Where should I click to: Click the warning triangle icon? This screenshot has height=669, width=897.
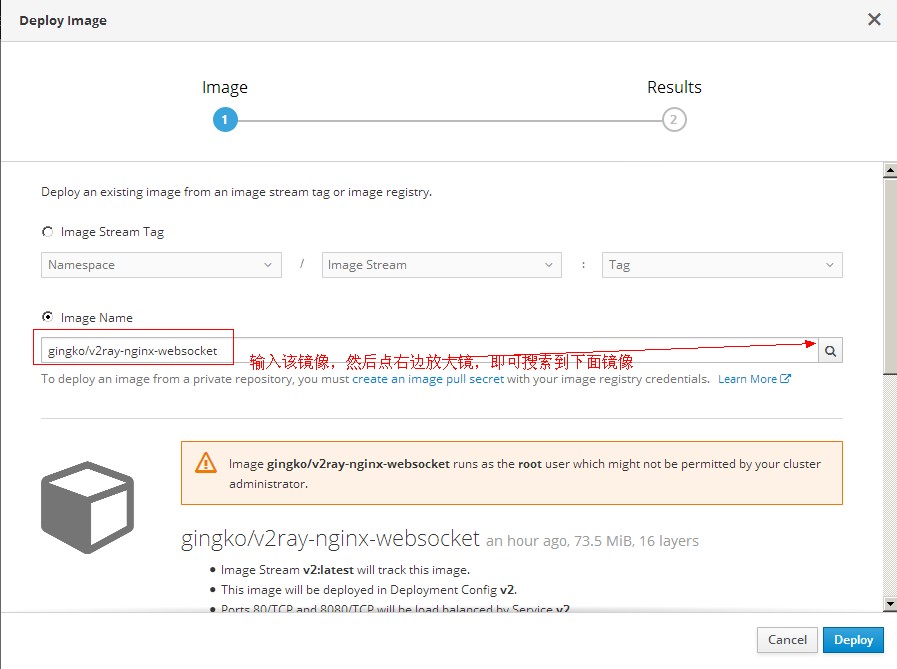(205, 462)
